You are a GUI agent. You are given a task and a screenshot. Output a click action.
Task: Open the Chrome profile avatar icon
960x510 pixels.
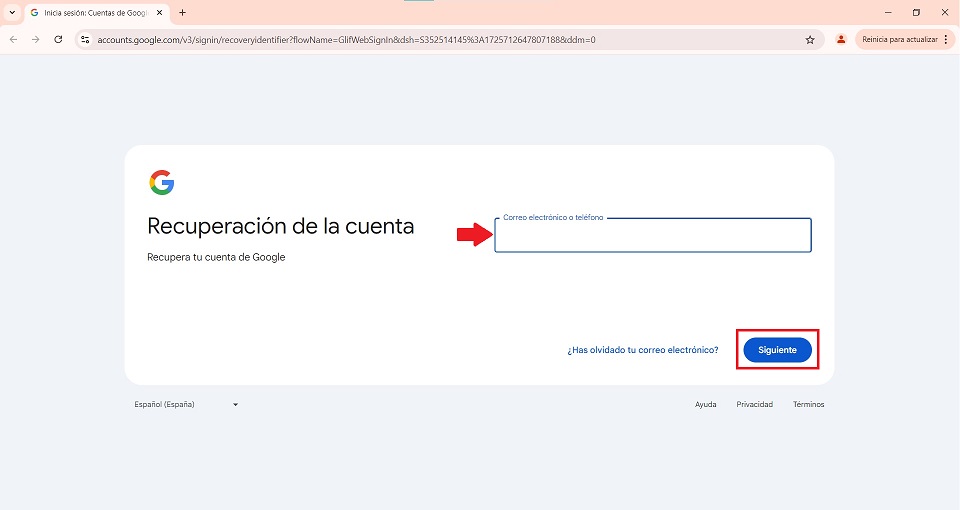841,39
